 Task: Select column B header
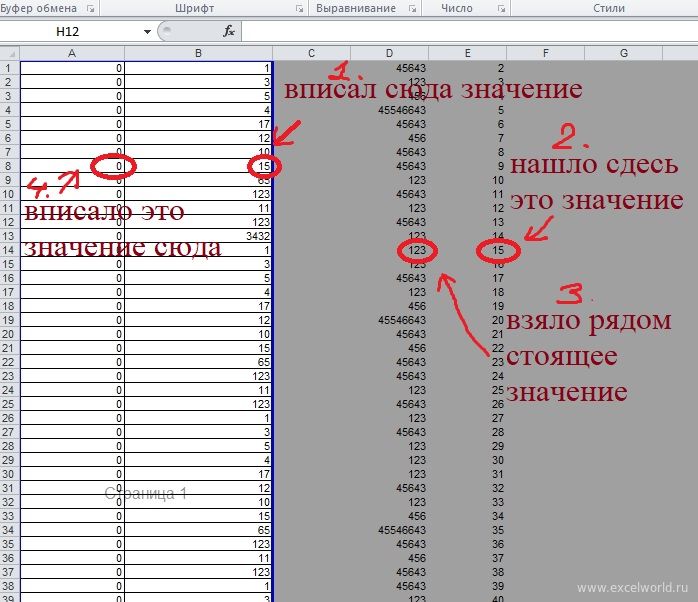click(x=199, y=53)
